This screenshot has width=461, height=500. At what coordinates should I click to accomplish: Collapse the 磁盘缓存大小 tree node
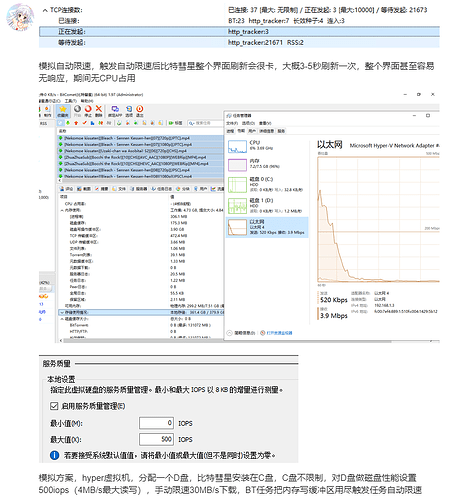point(62,319)
